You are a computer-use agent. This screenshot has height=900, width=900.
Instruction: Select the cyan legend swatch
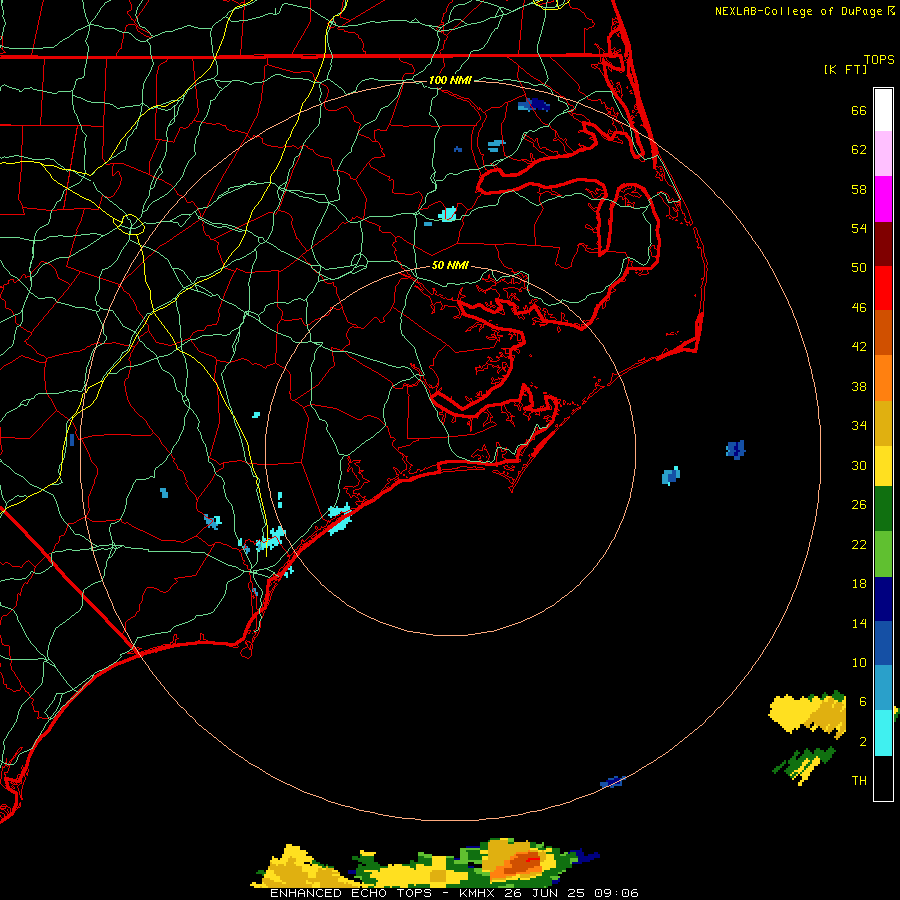pyautogui.click(x=883, y=733)
